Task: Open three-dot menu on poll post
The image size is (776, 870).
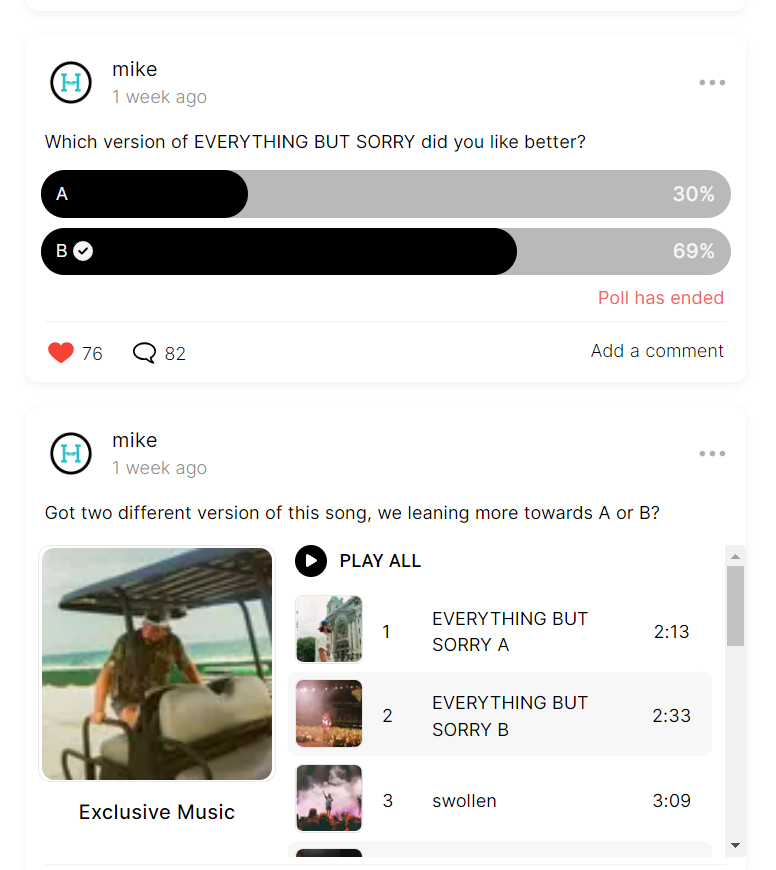Action: pos(712,83)
